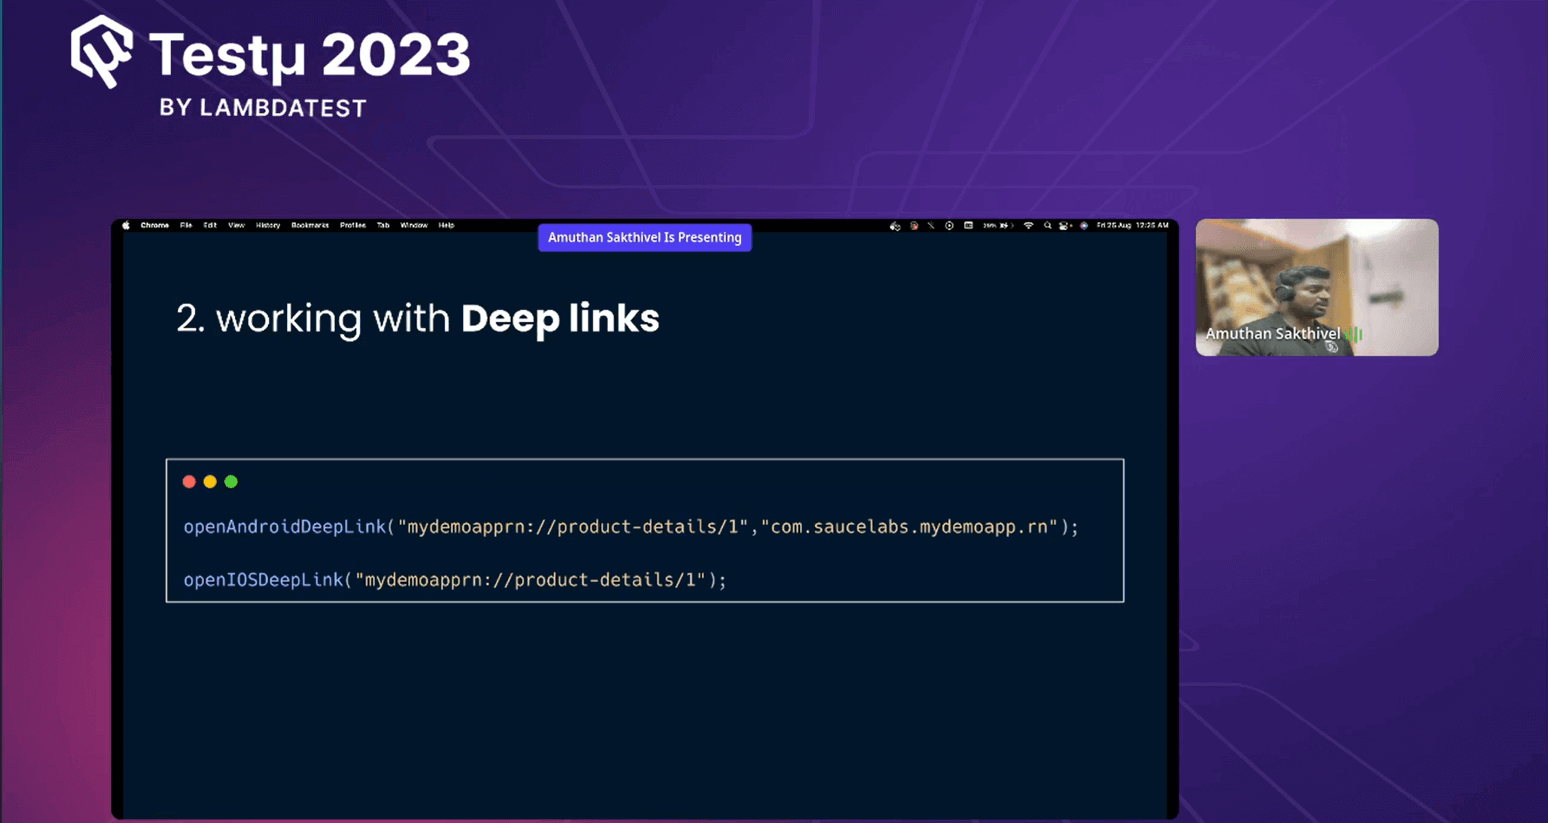Click the BY LAMBDATEST text
The image size is (1548, 823).
click(265, 108)
